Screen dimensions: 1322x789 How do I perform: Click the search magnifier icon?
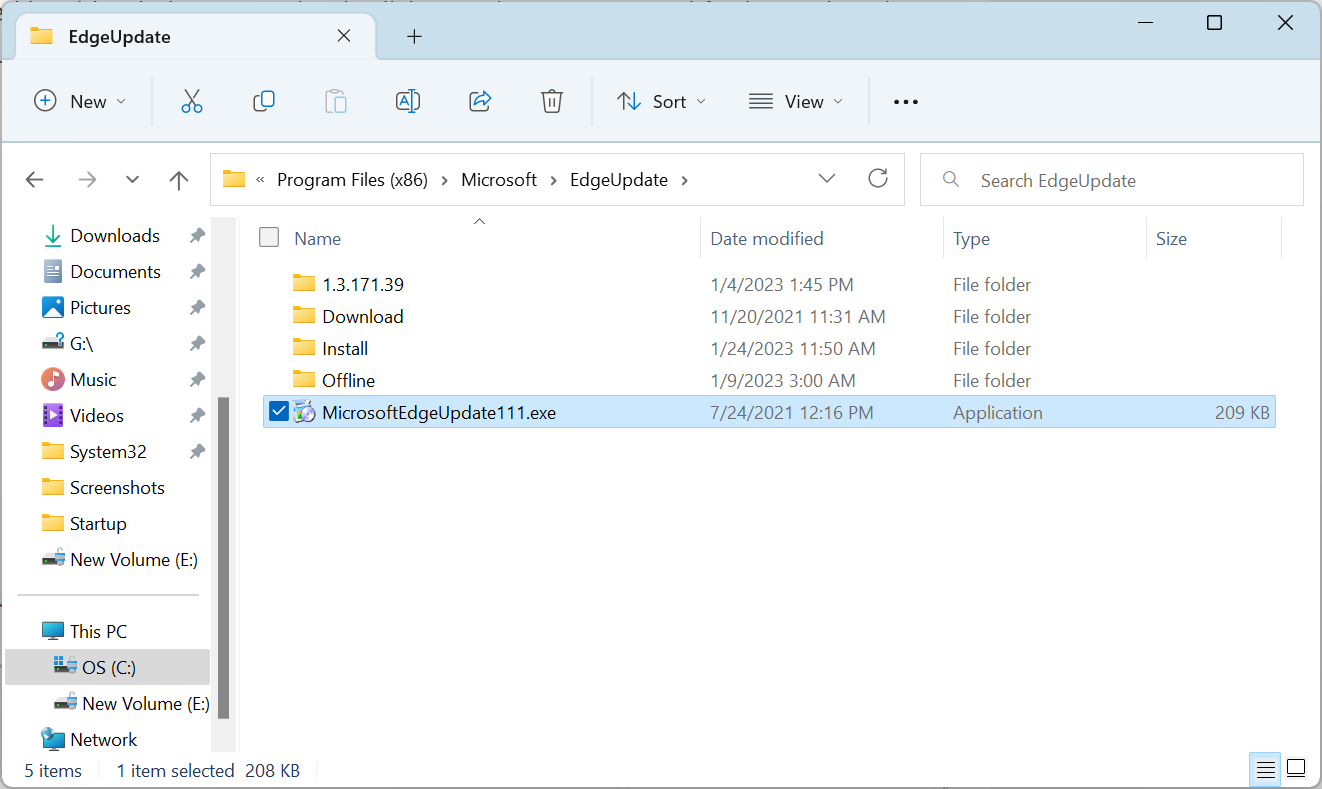[x=952, y=180]
